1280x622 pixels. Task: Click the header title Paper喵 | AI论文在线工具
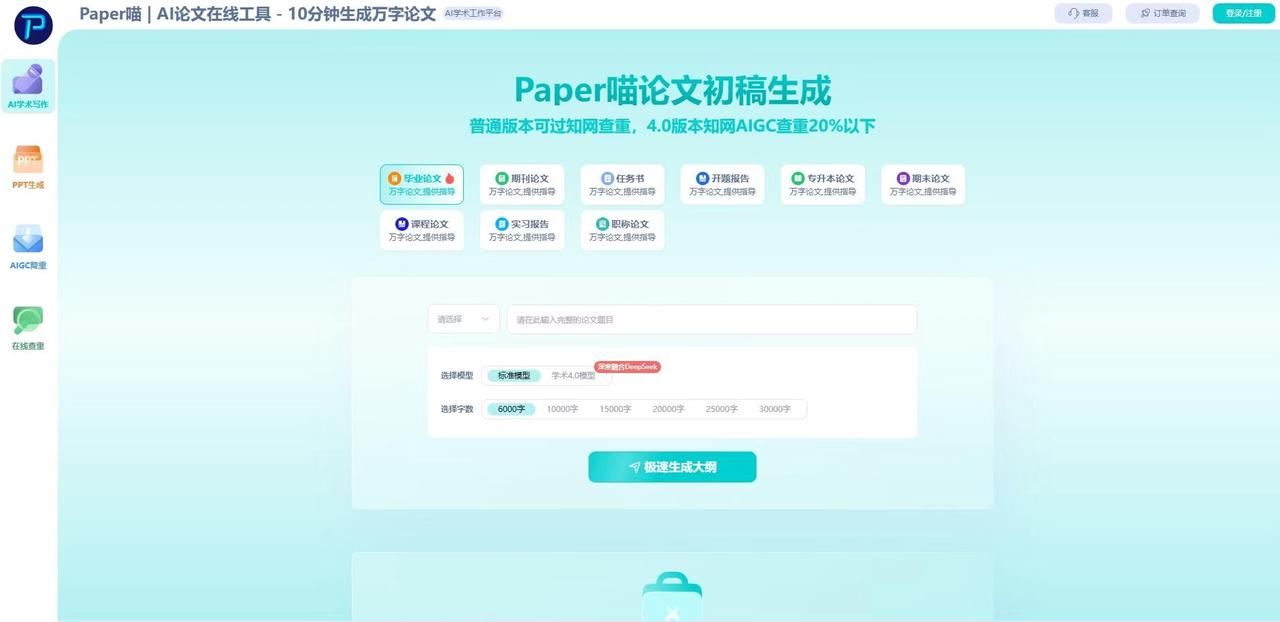point(258,14)
